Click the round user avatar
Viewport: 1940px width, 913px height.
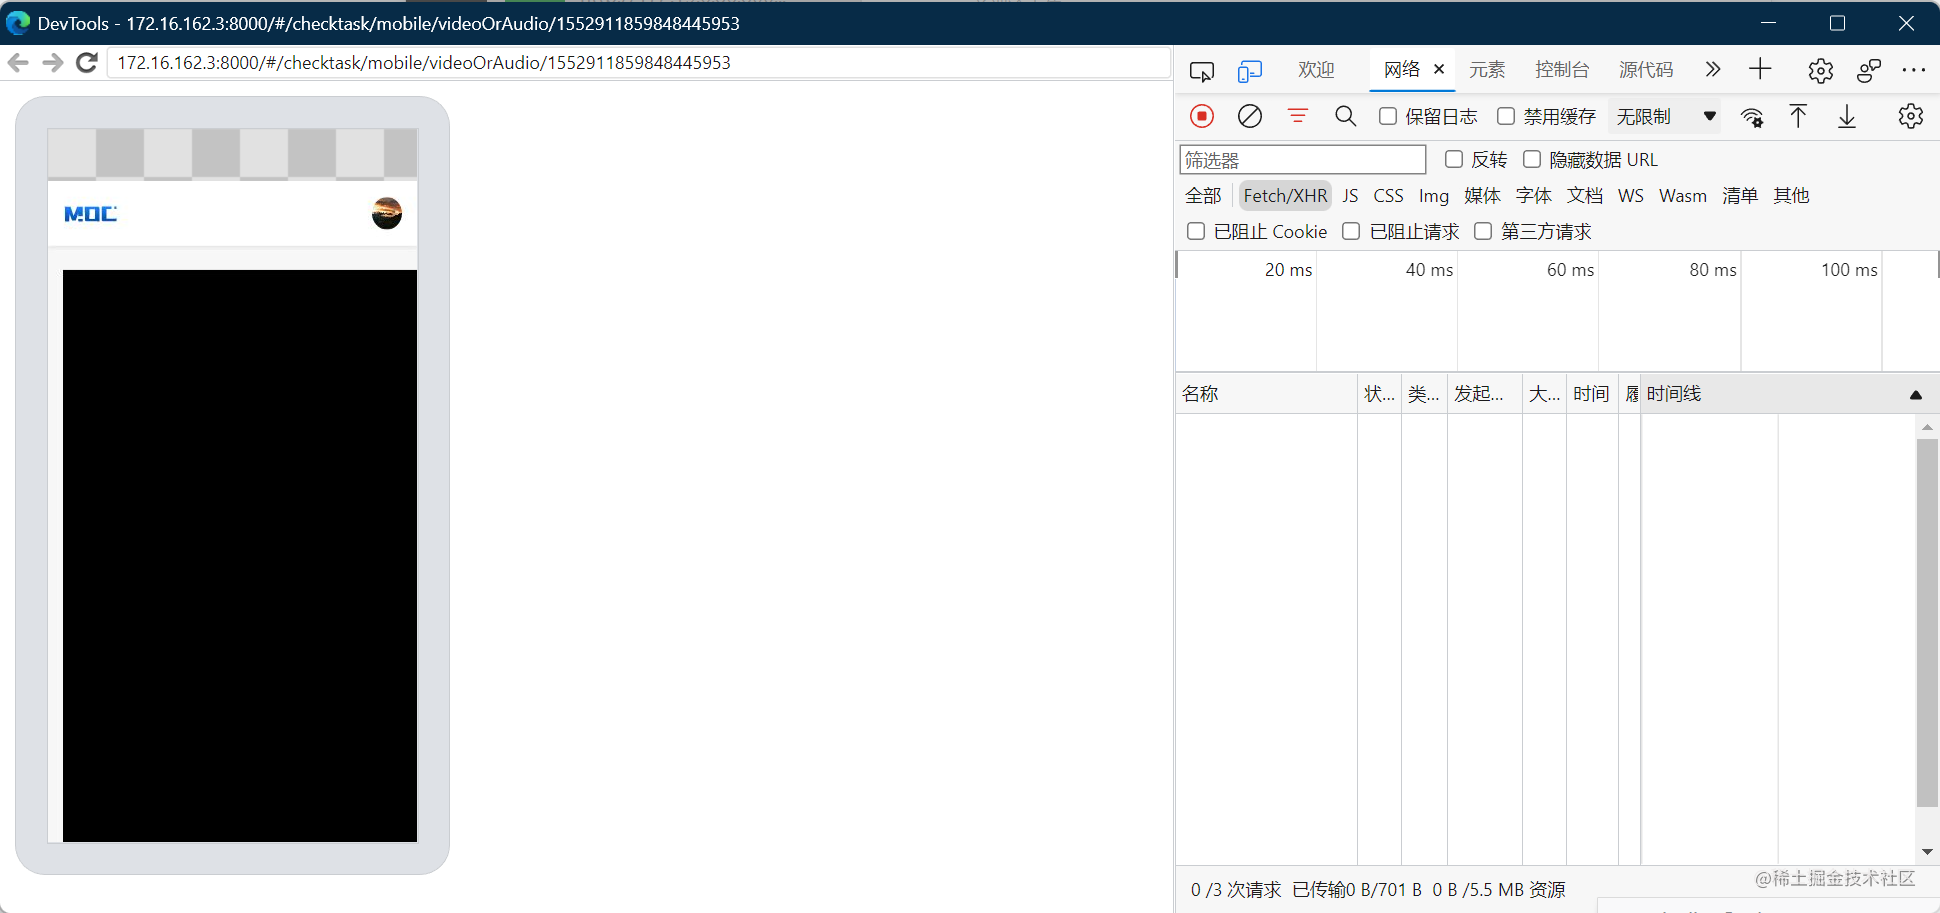coord(387,213)
